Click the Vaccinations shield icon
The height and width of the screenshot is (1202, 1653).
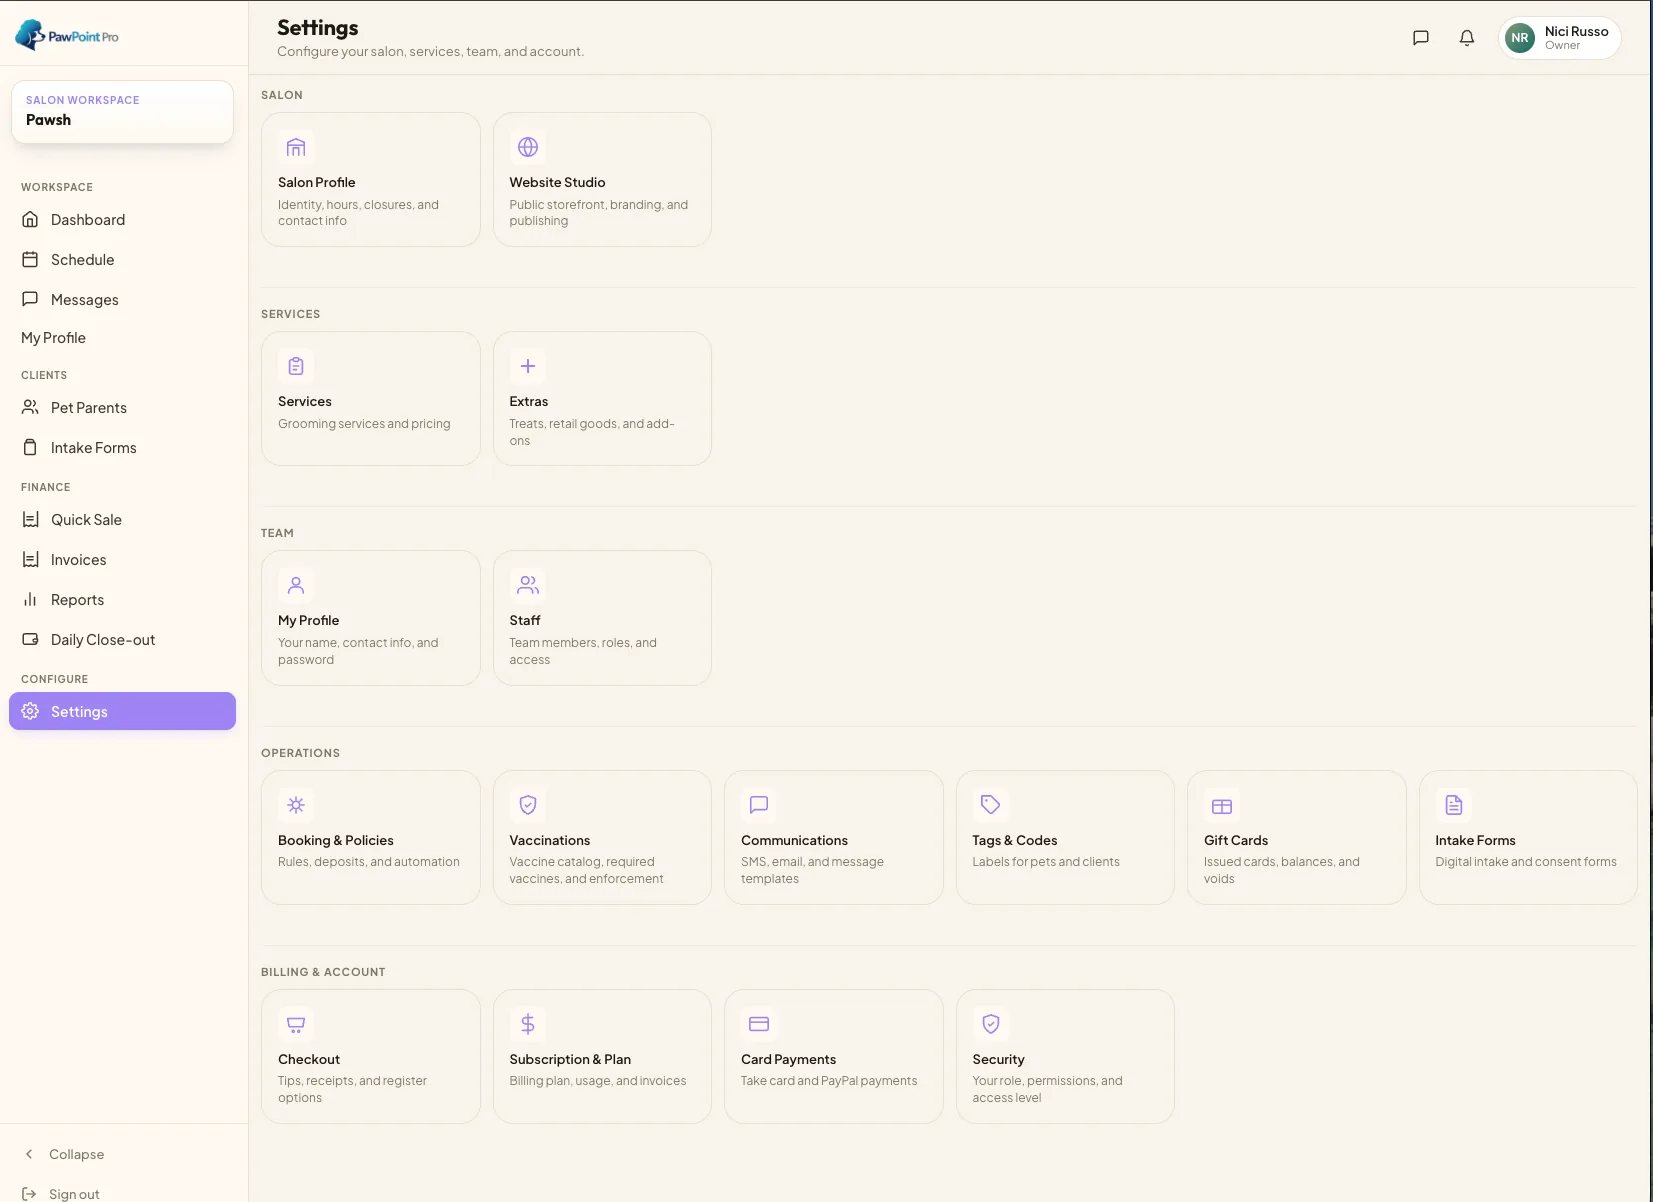528,805
